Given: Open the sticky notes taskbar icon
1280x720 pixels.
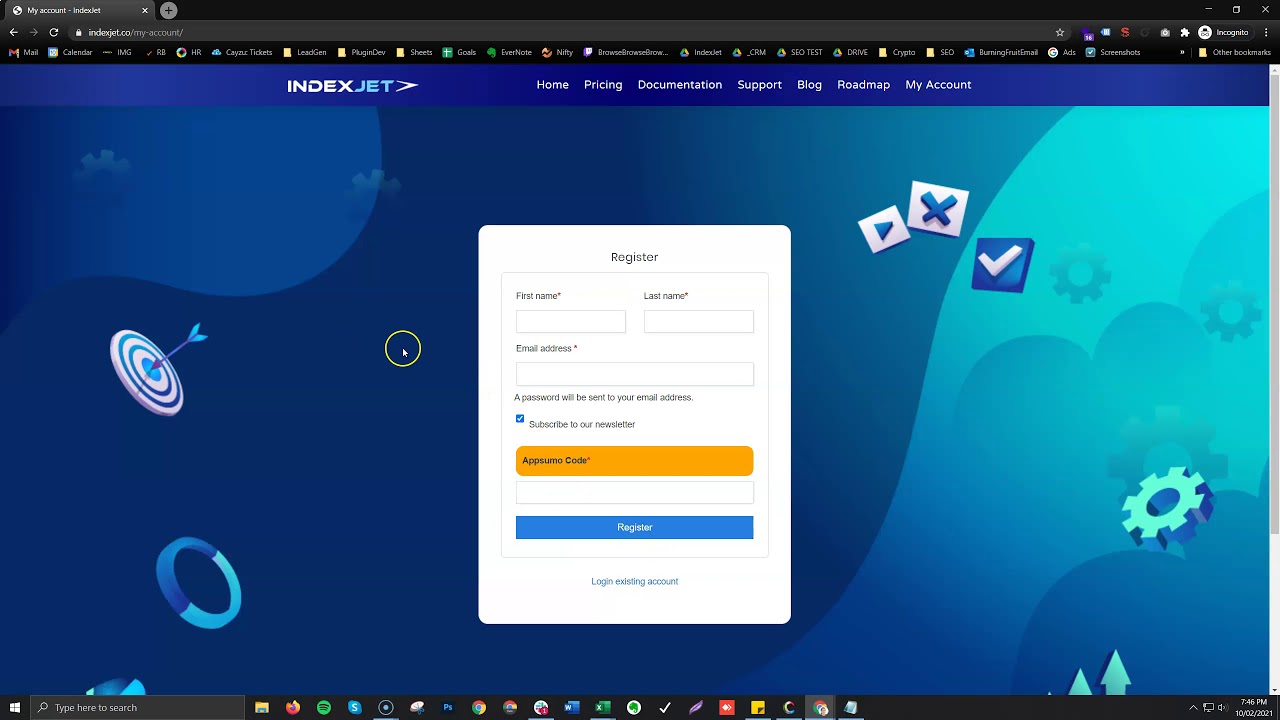Looking at the screenshot, I should pyautogui.click(x=758, y=708).
